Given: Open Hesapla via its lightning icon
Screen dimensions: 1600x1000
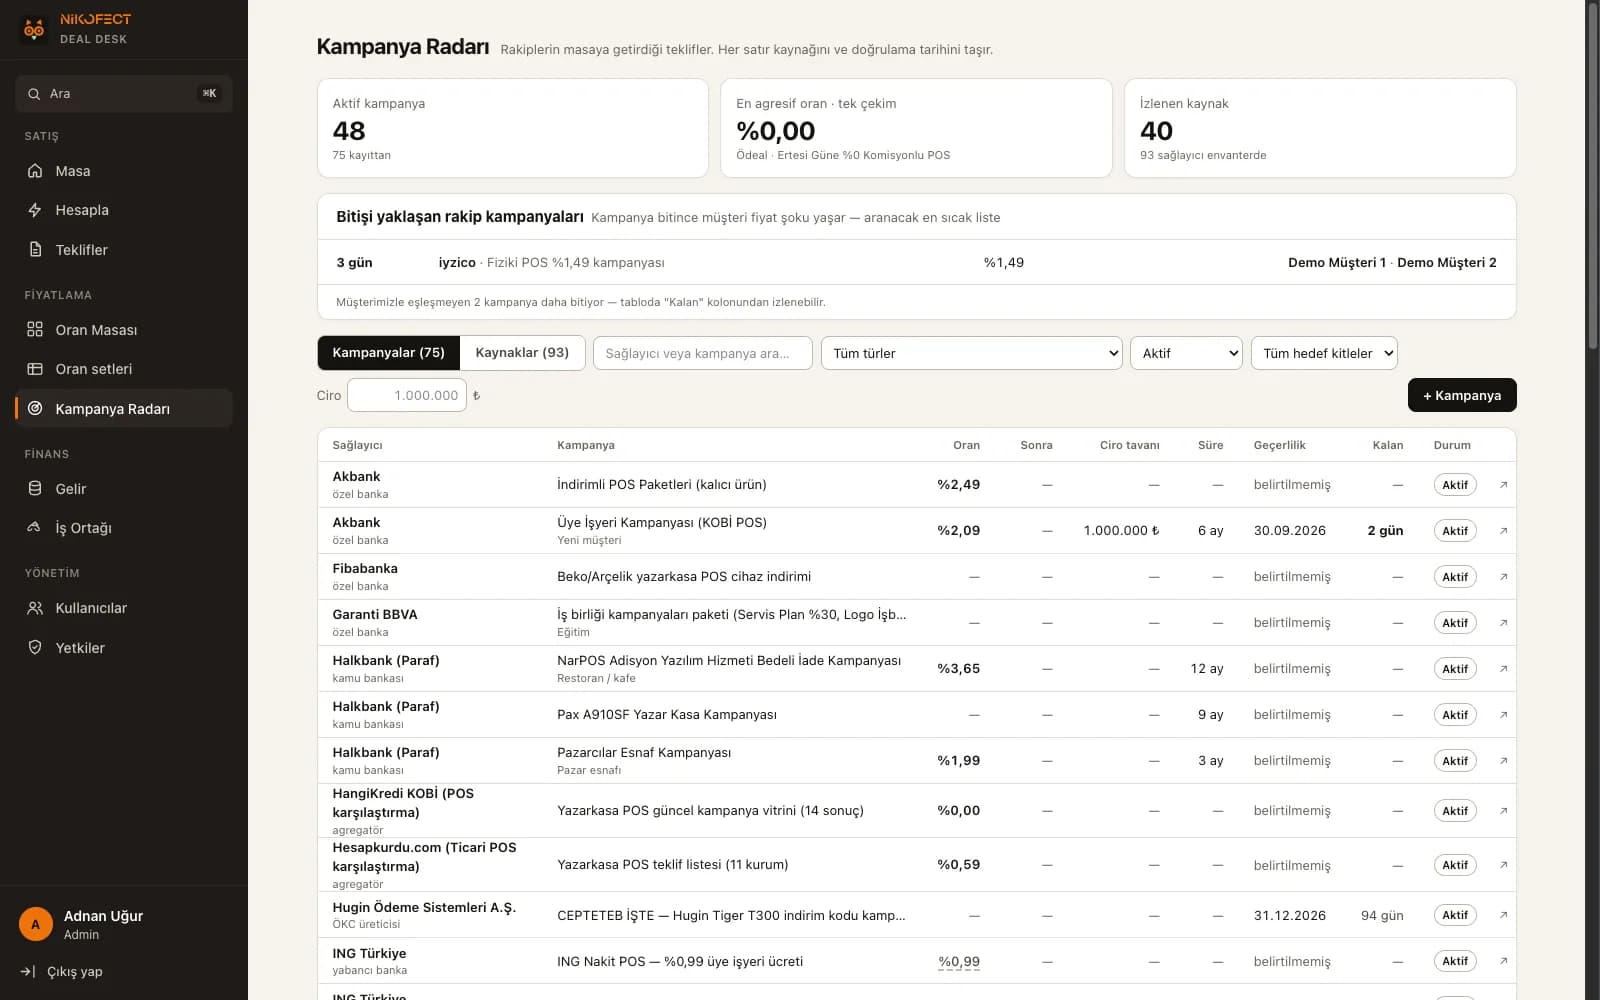Looking at the screenshot, I should pyautogui.click(x=35, y=210).
